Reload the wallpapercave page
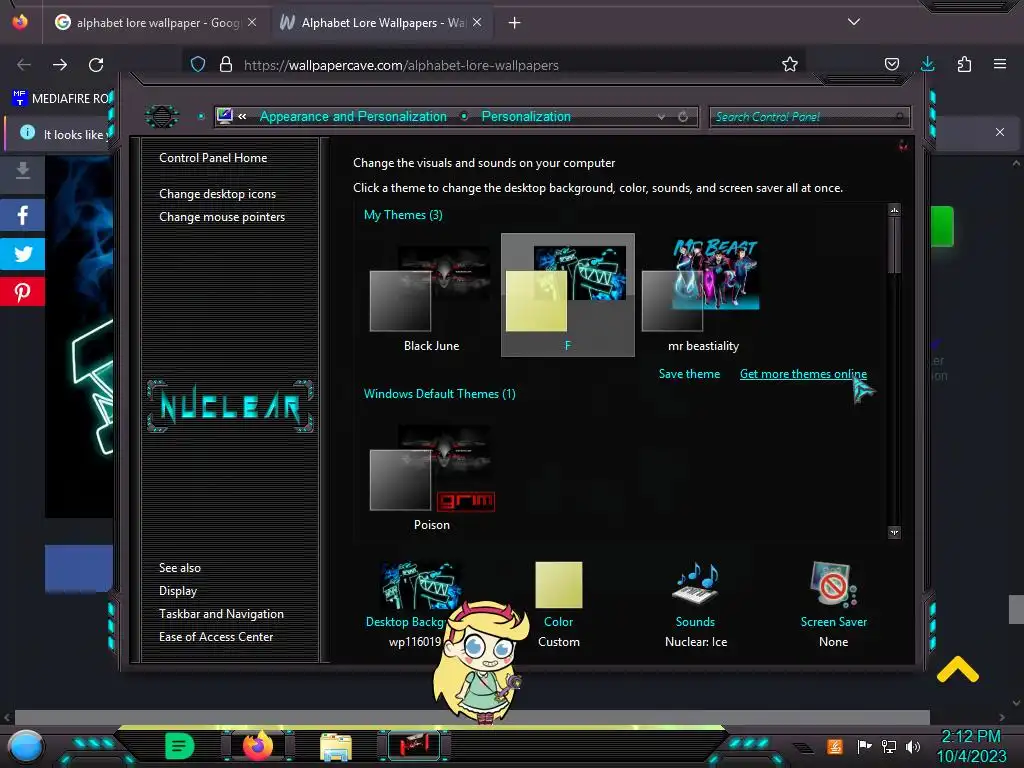 (96, 65)
